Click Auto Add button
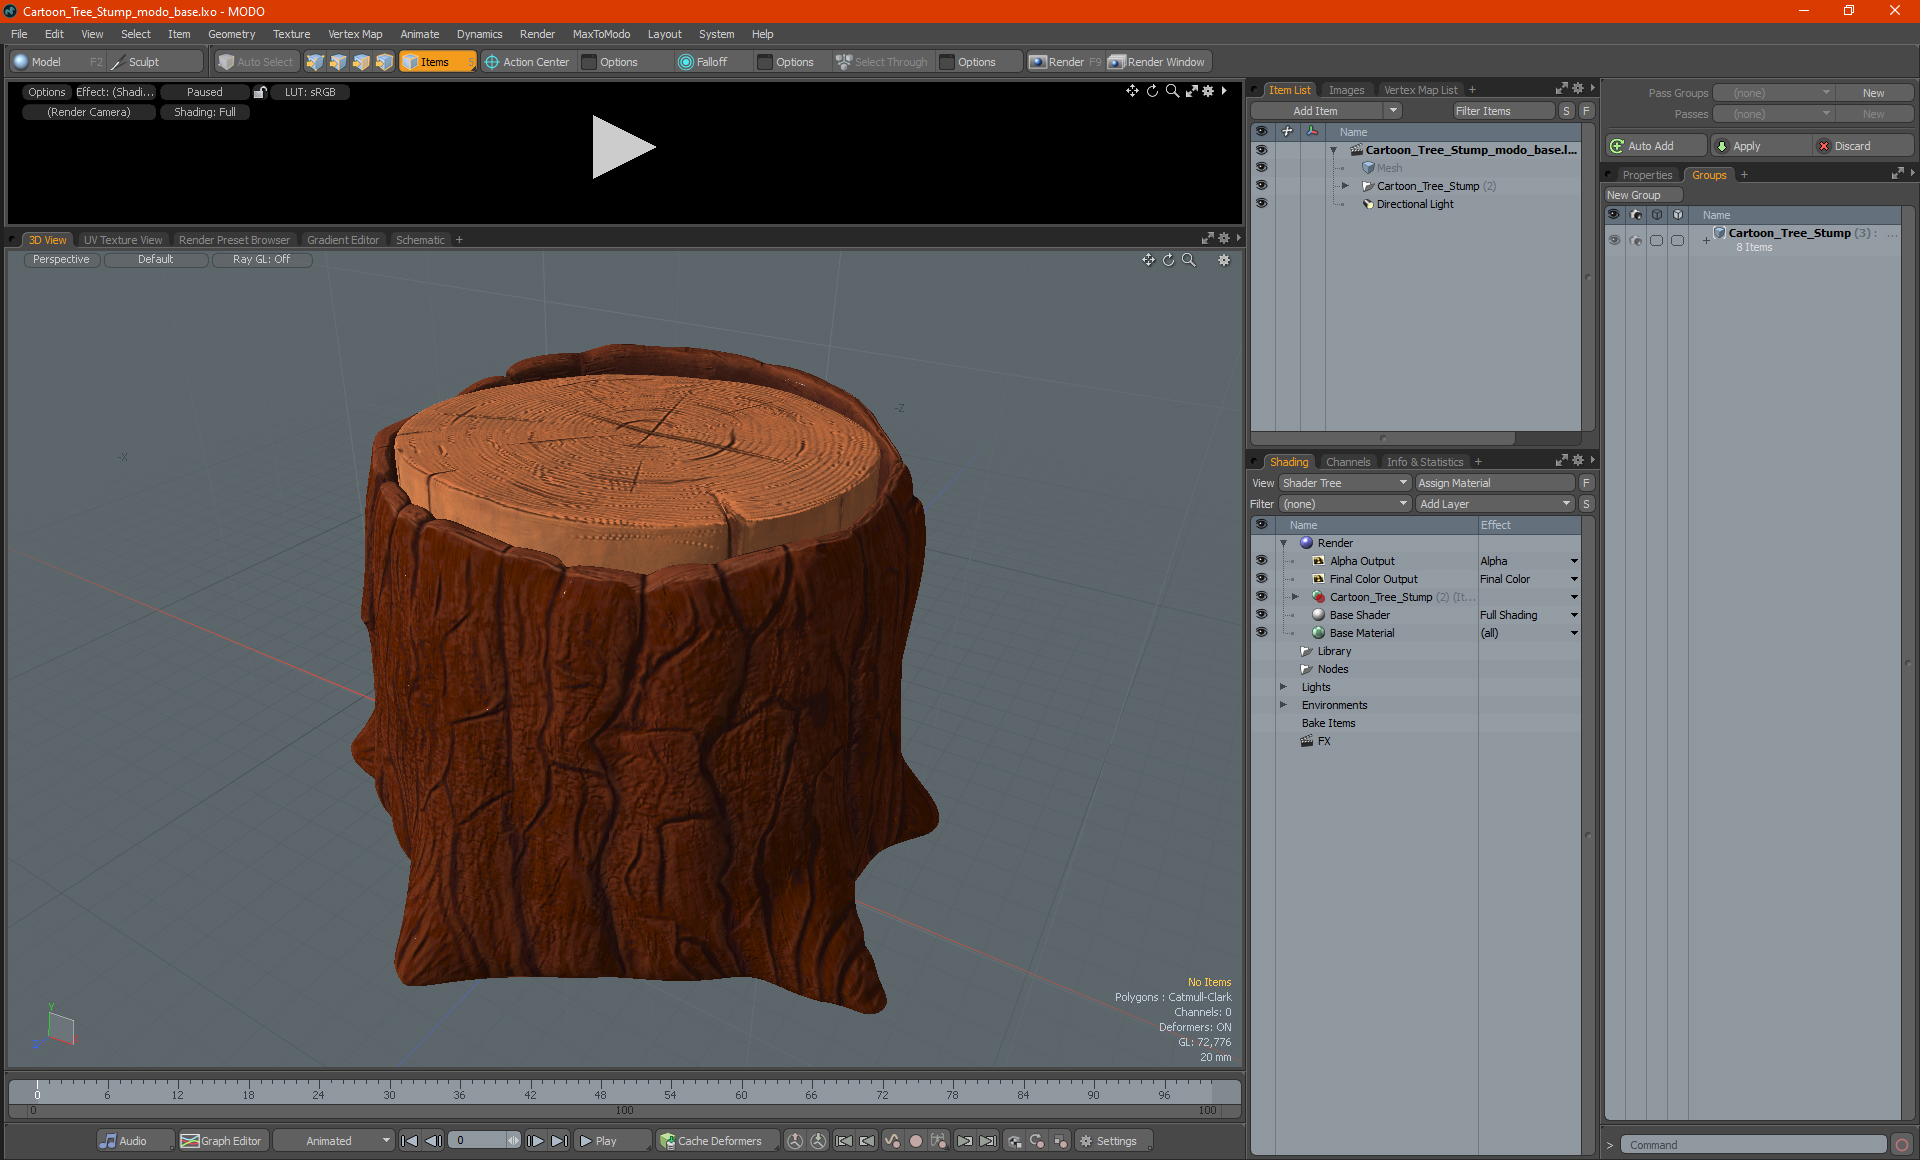Screen dimensions: 1920x1160 click(1655, 146)
